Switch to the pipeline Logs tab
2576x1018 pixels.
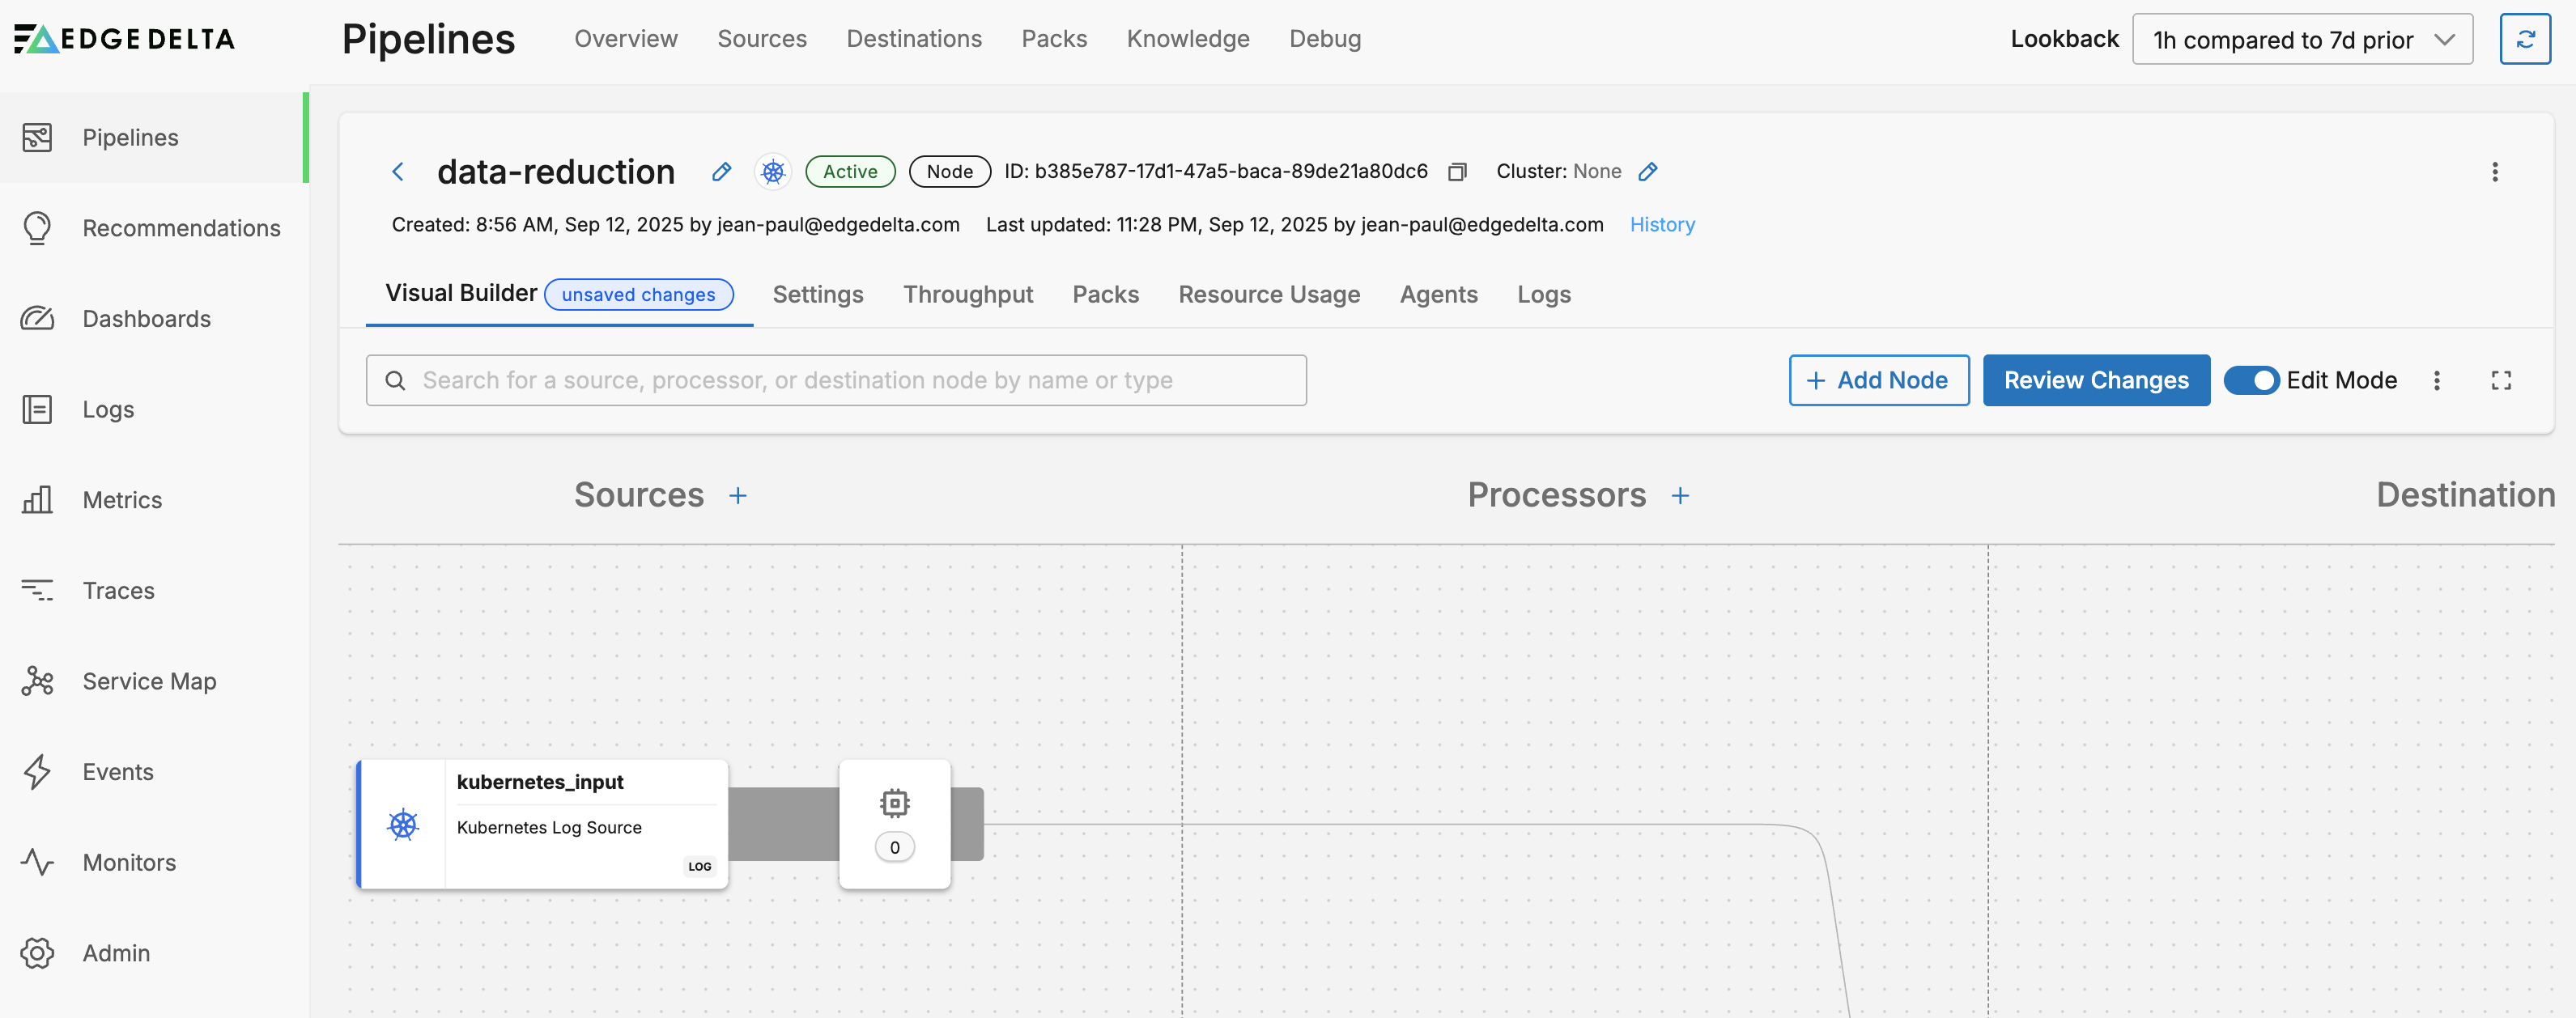pyautogui.click(x=1544, y=294)
